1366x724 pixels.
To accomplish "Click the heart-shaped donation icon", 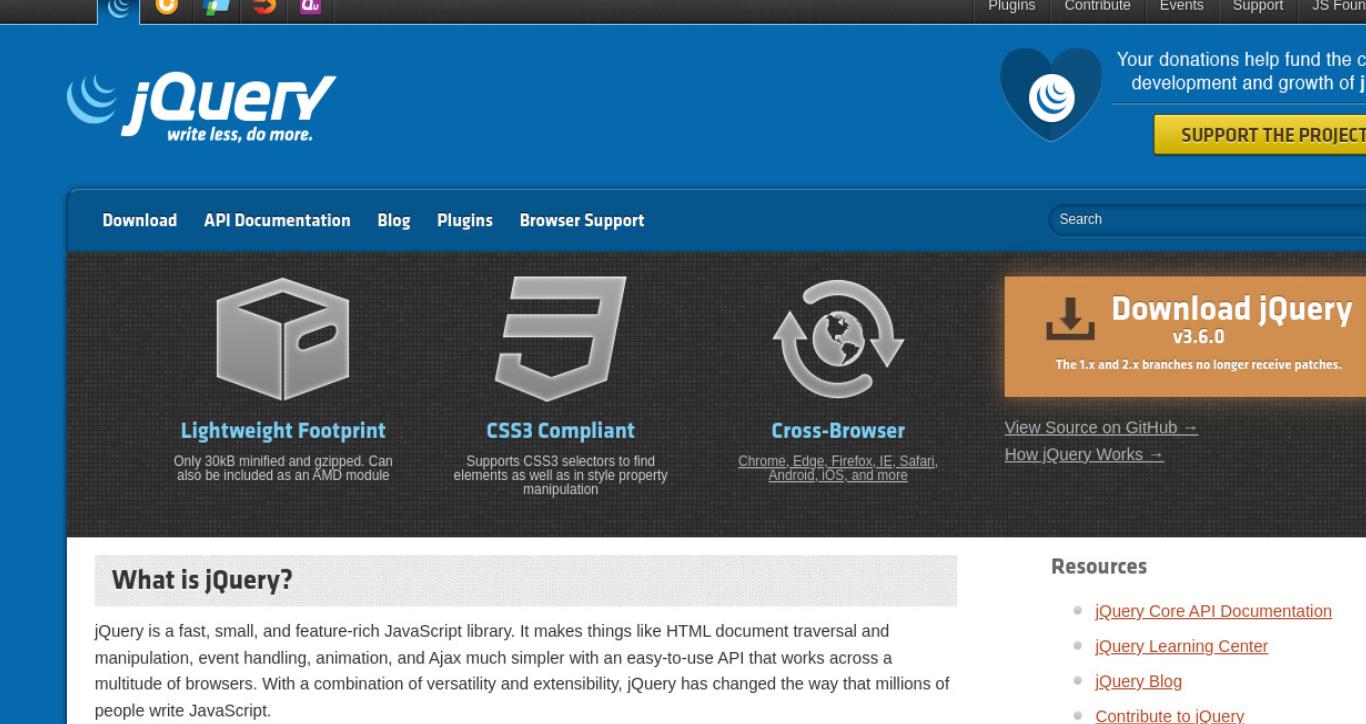I will 1051,94.
